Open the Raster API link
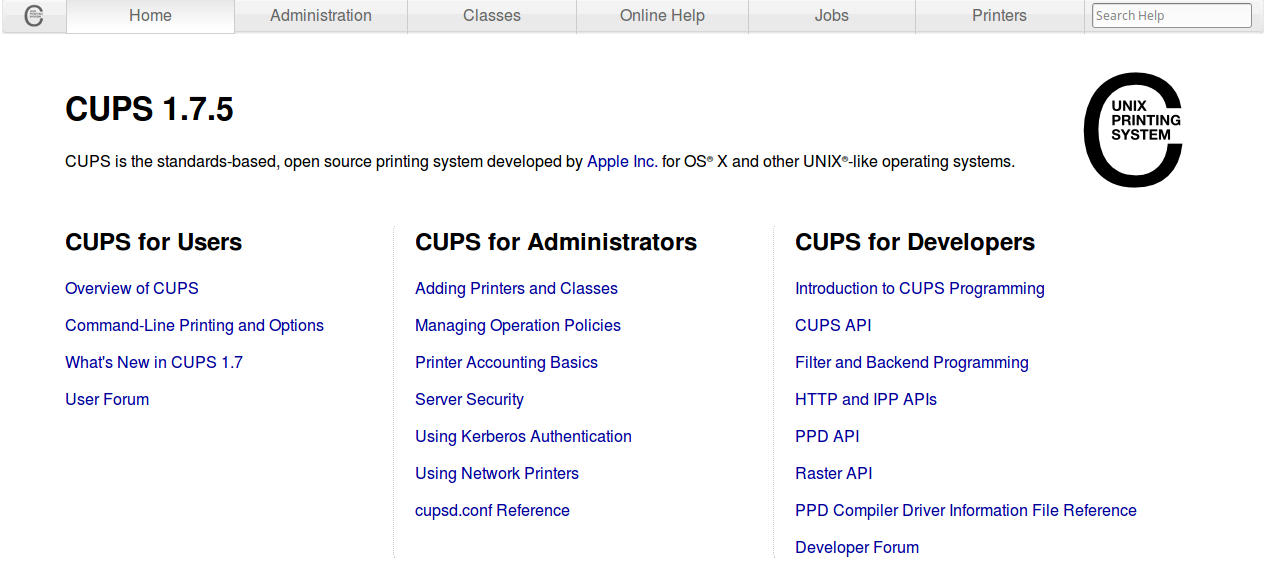 click(834, 473)
